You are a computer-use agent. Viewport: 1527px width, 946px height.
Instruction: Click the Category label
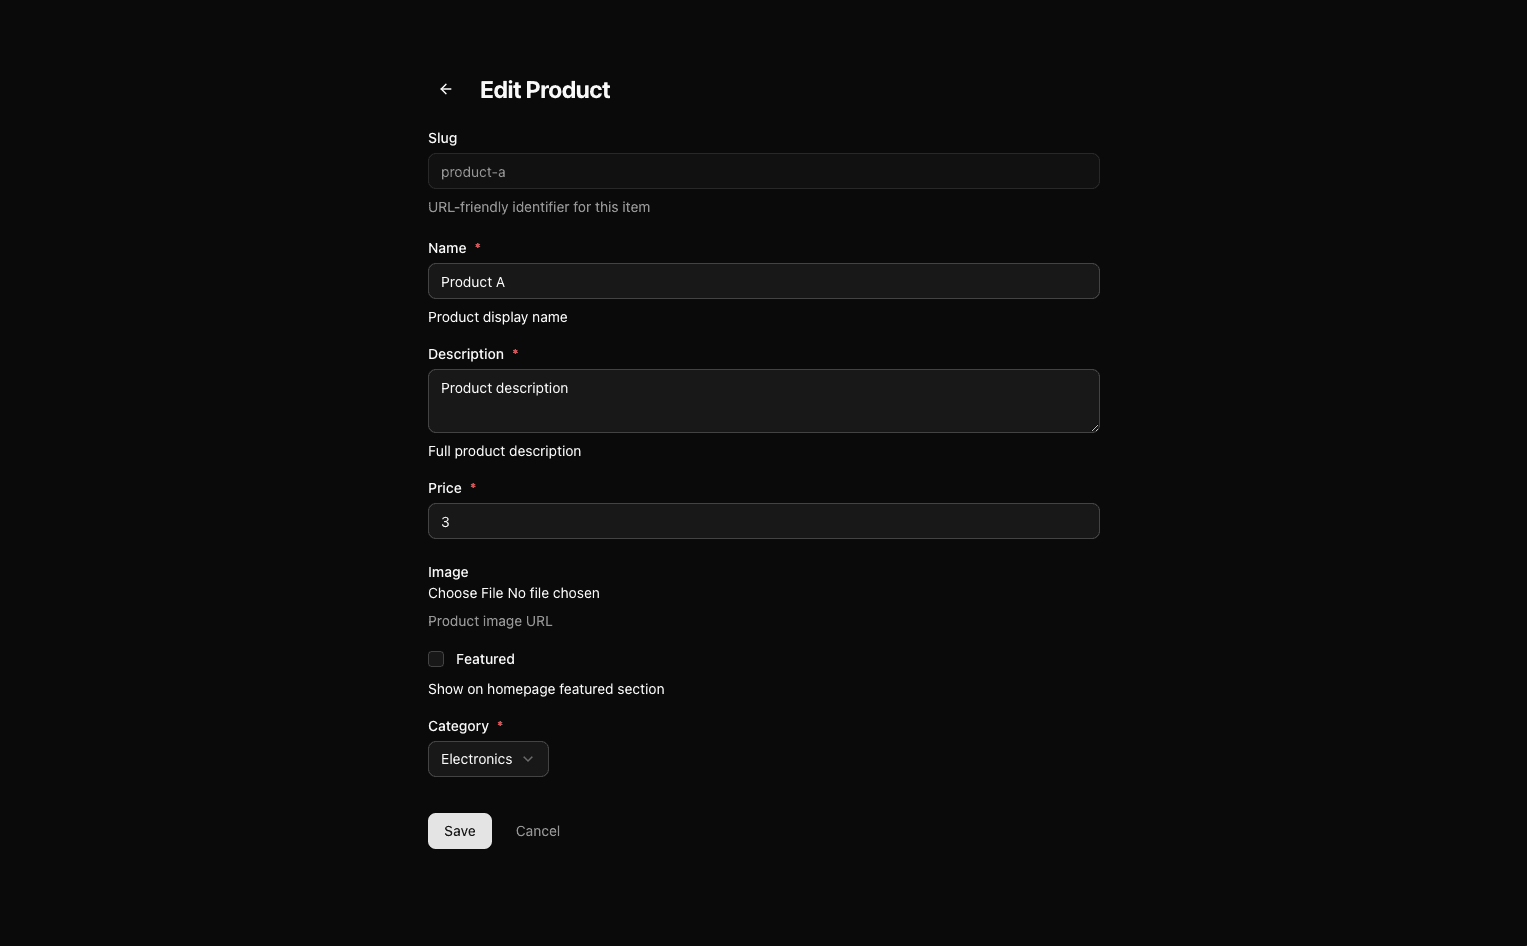click(458, 726)
